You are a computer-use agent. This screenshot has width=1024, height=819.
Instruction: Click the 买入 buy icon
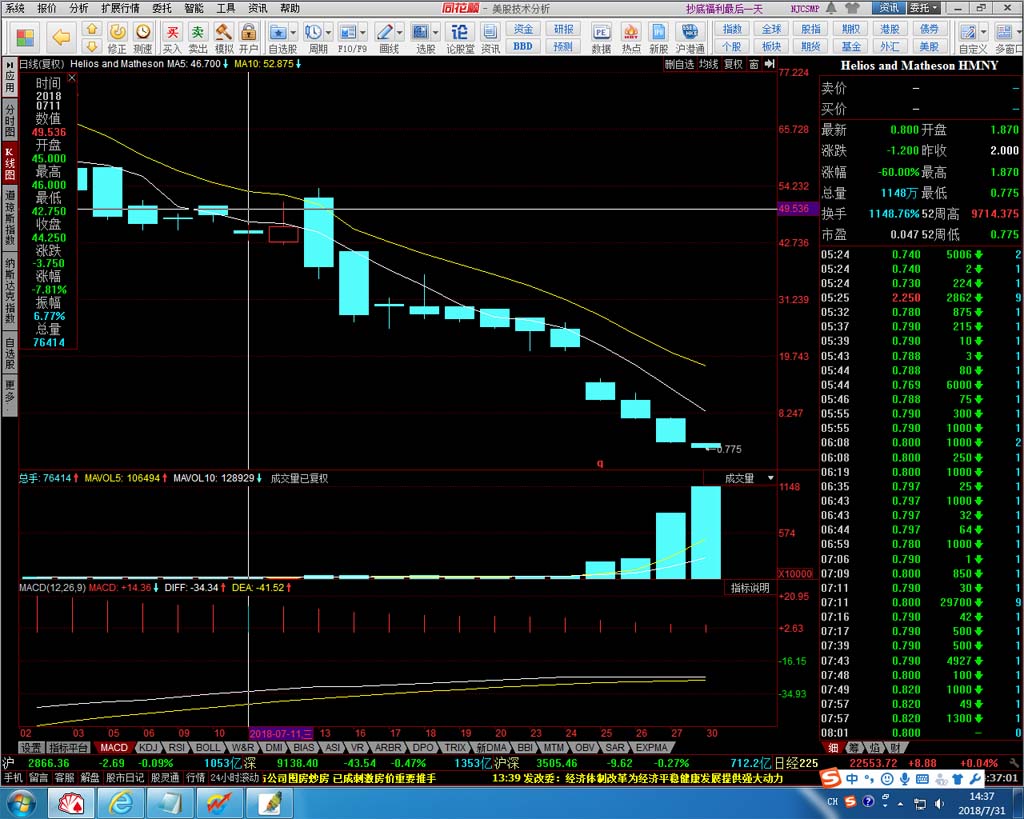click(x=172, y=32)
